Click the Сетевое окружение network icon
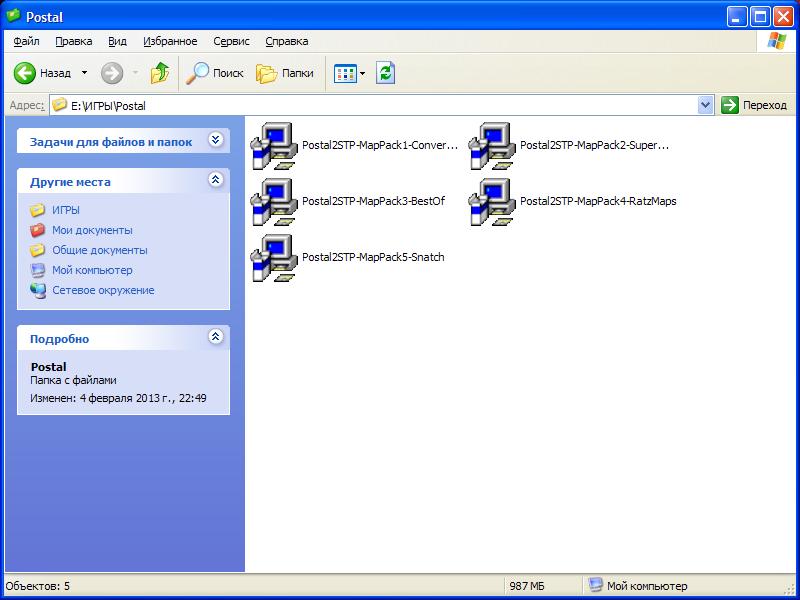The height and width of the screenshot is (600, 800). (x=37, y=290)
